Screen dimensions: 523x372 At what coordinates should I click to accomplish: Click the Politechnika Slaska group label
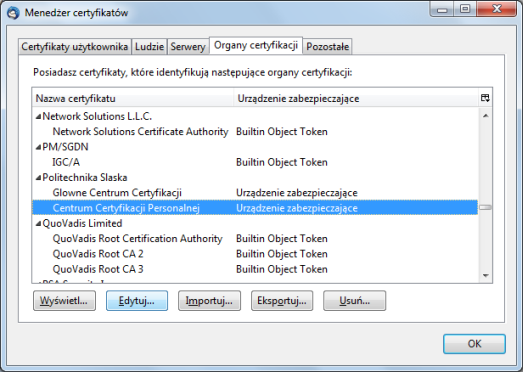[x=85, y=178]
